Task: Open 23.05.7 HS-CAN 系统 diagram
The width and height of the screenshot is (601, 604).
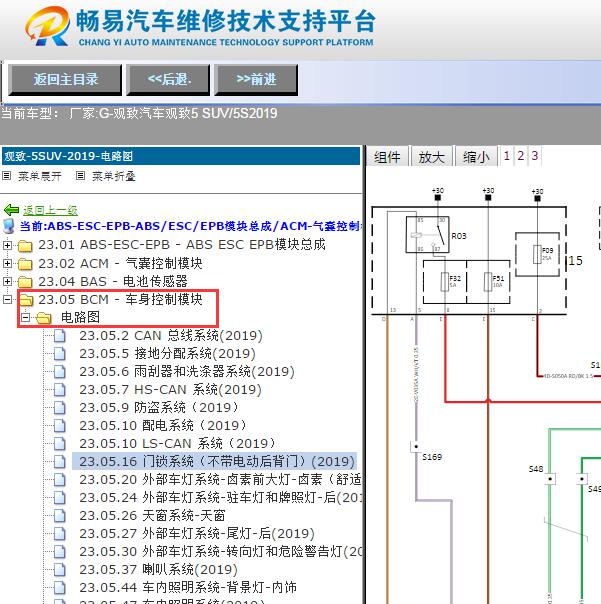Action: coord(170,389)
